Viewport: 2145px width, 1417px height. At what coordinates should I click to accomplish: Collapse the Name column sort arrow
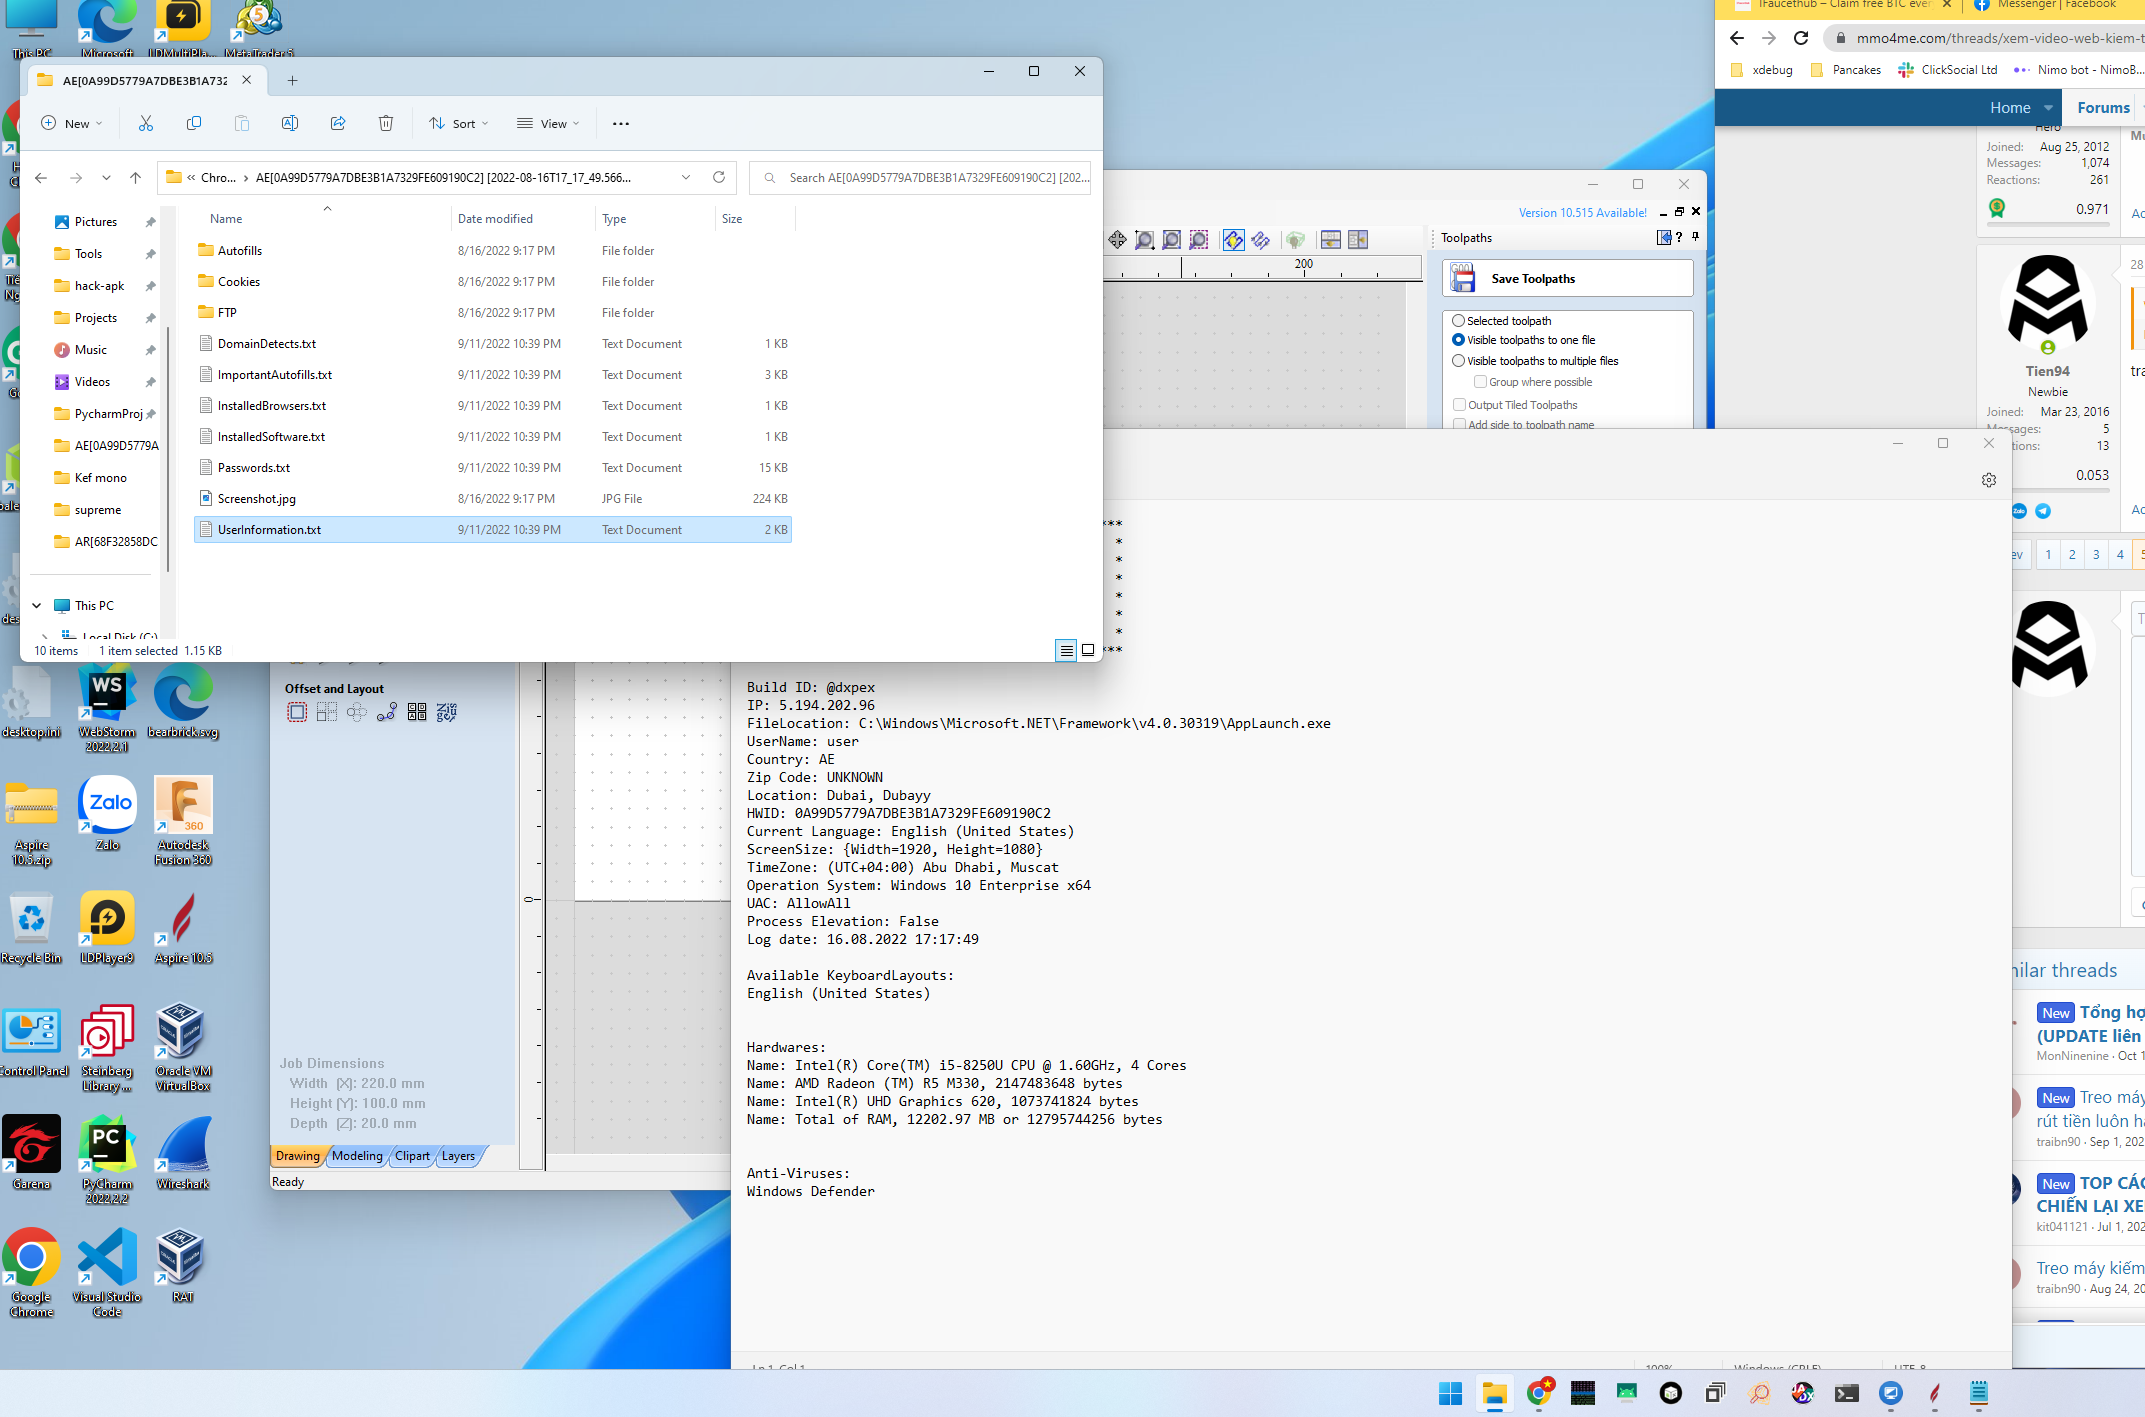tap(327, 208)
